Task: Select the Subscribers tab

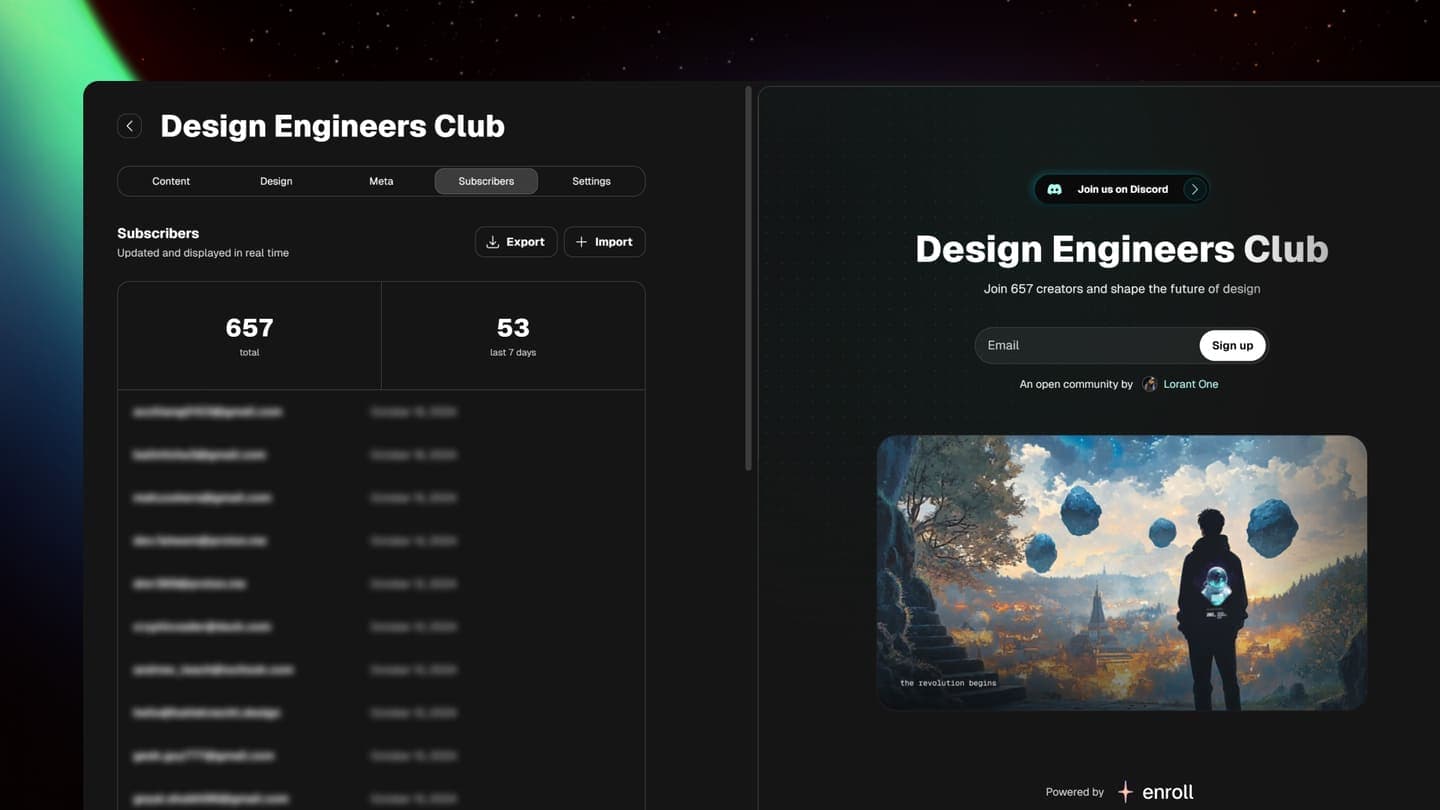Action: pos(486,181)
